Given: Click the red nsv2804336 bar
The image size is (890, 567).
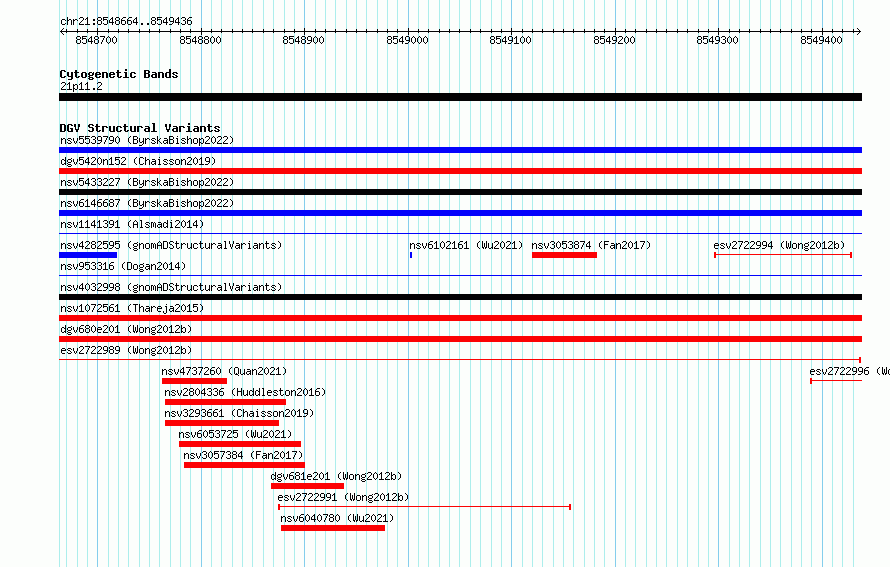Looking at the screenshot, I should 225,402.
